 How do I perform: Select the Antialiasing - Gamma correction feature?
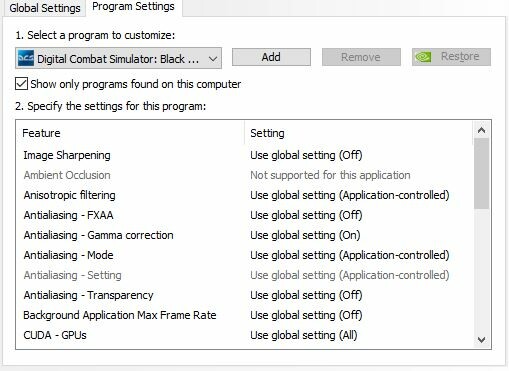[98, 235]
